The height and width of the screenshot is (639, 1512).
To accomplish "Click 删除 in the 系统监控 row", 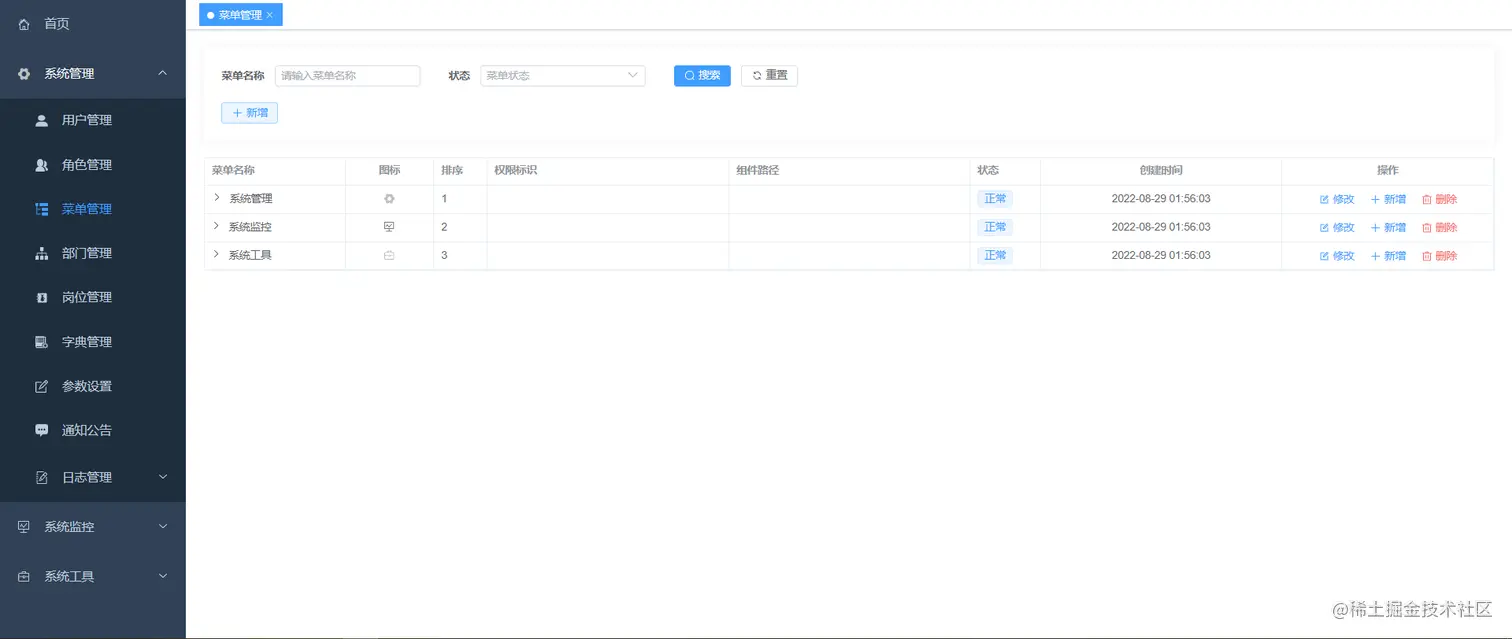I will click(1440, 227).
